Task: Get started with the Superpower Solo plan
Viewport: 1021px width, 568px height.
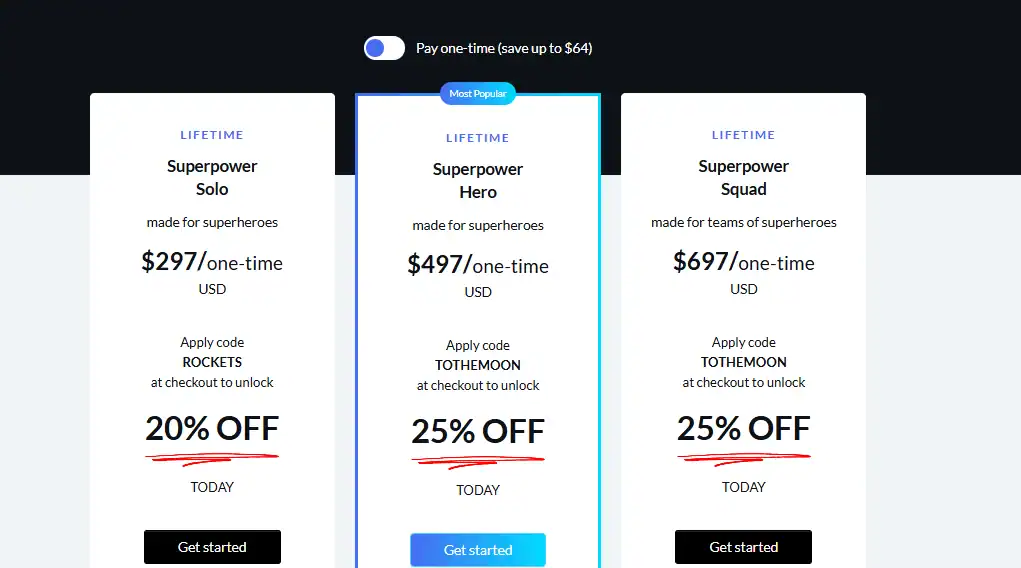Action: (212, 547)
